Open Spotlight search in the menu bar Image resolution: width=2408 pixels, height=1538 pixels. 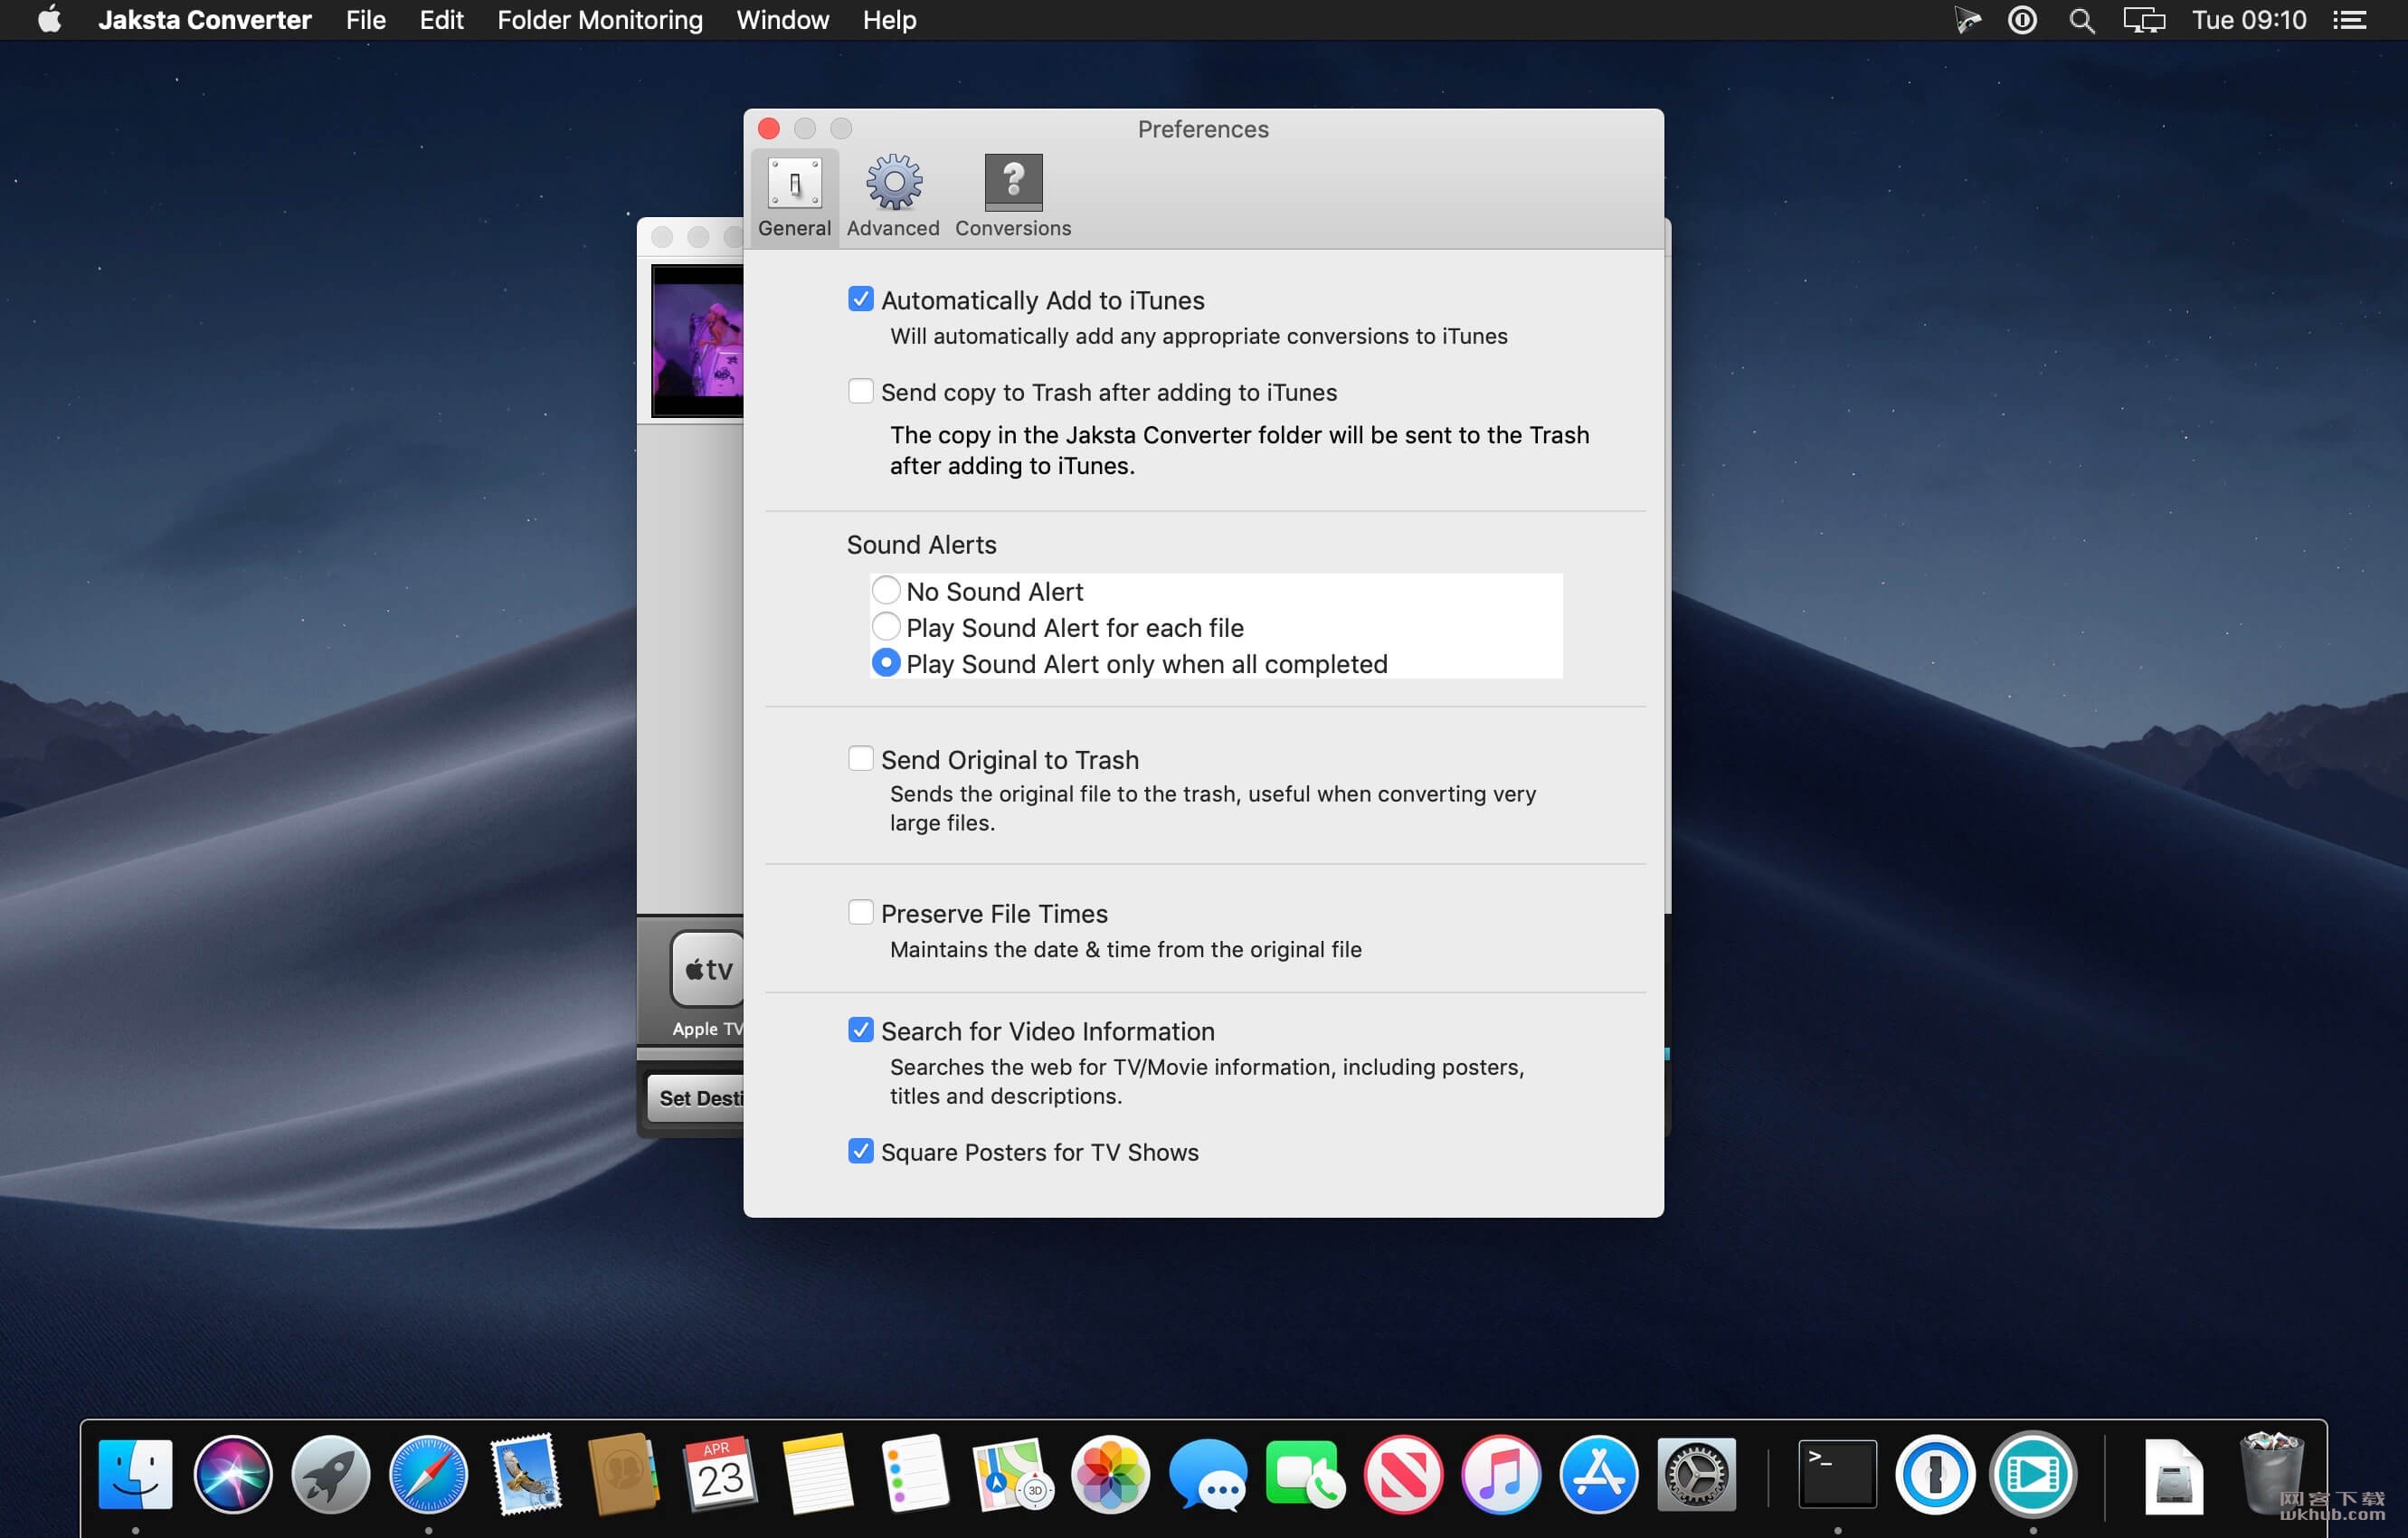tap(2082, 20)
